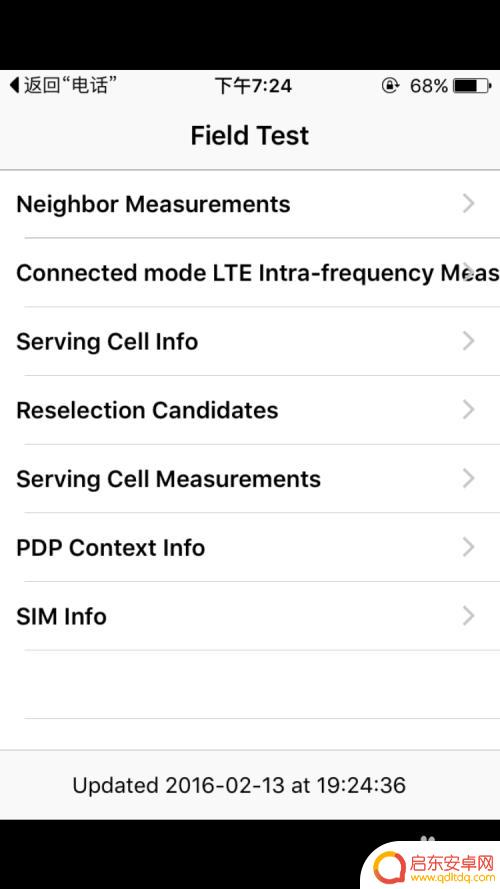The width and height of the screenshot is (500, 889).
Task: Tap the chevron next to PDP Context Info
Action: point(468,547)
